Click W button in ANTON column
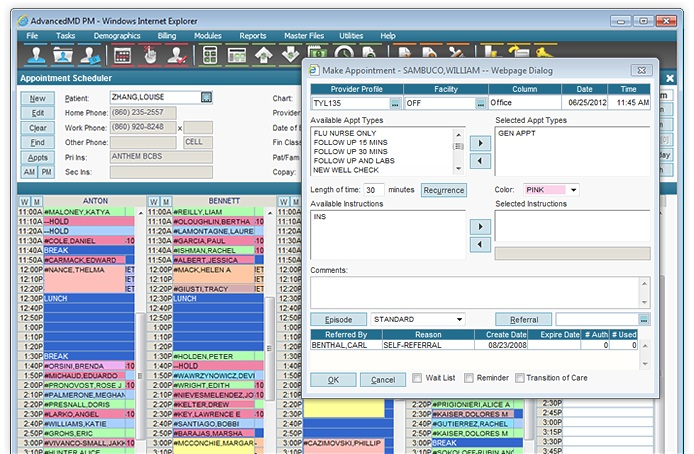694x454 pixels. (x=24, y=202)
